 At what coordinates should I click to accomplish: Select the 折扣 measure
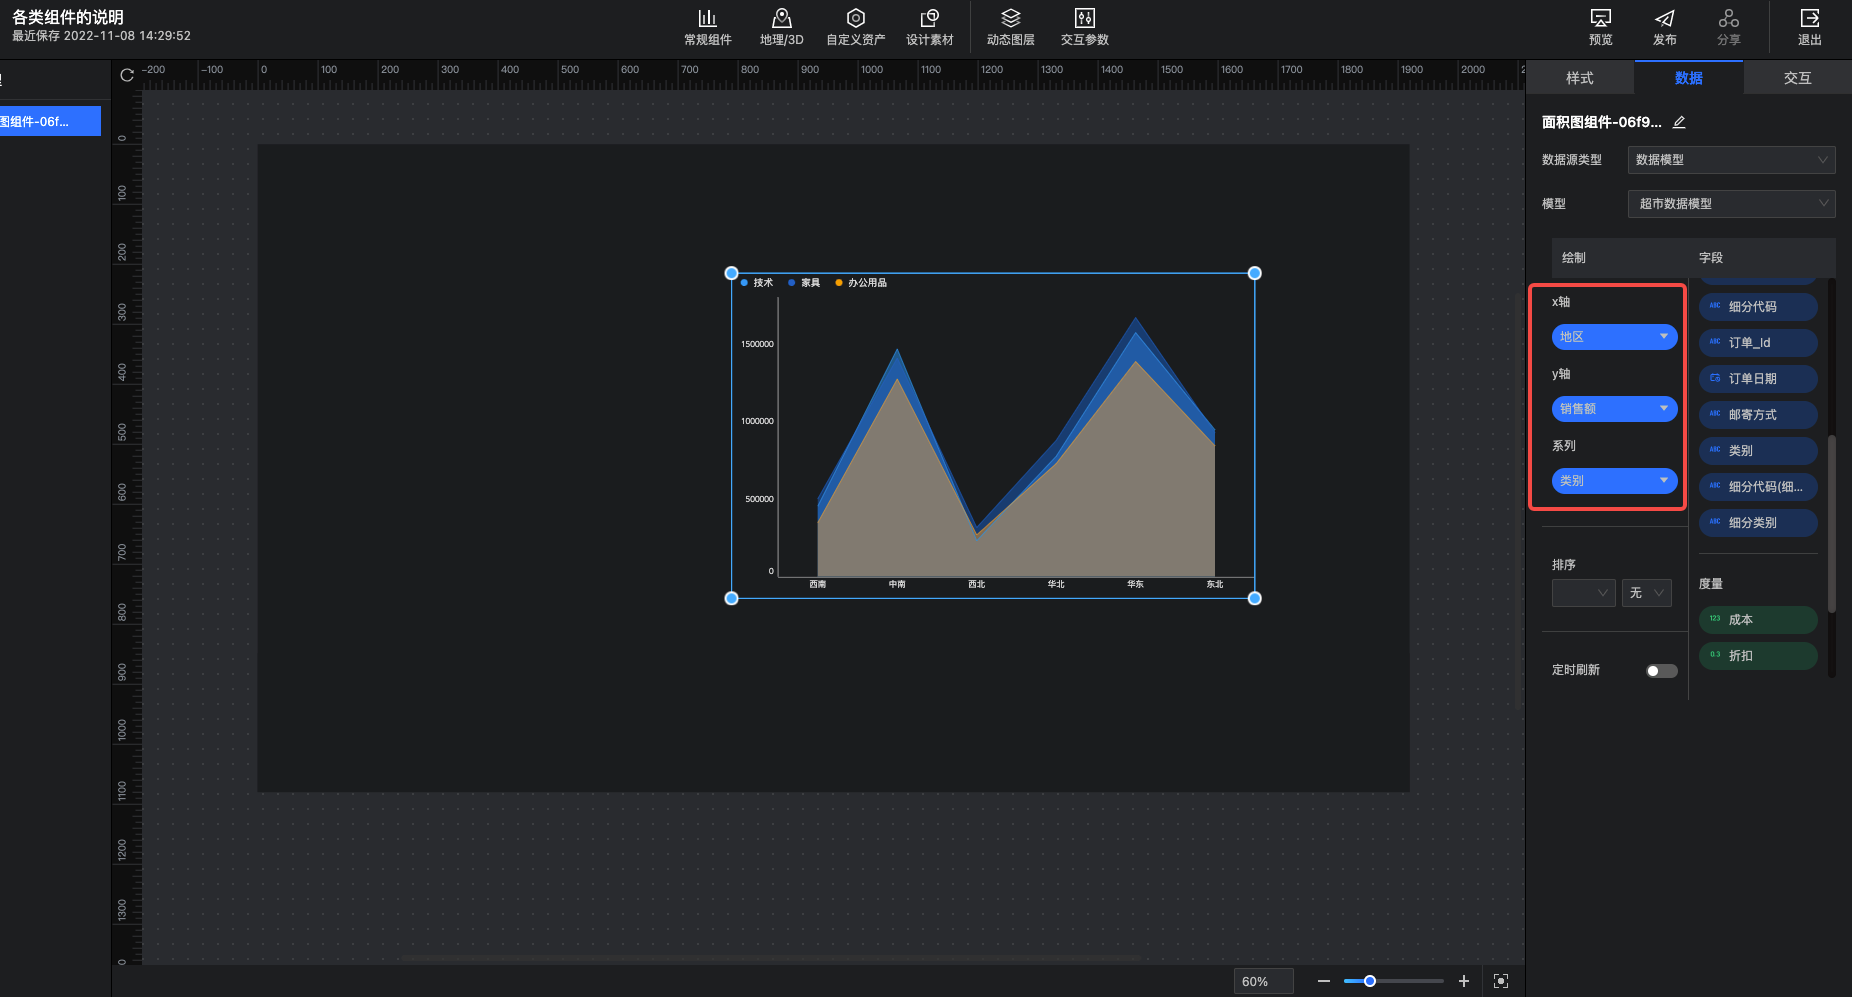[x=1758, y=656]
